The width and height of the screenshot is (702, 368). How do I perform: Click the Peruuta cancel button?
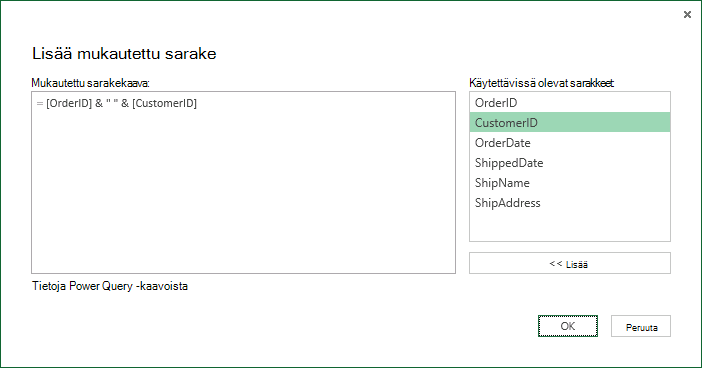click(x=641, y=326)
